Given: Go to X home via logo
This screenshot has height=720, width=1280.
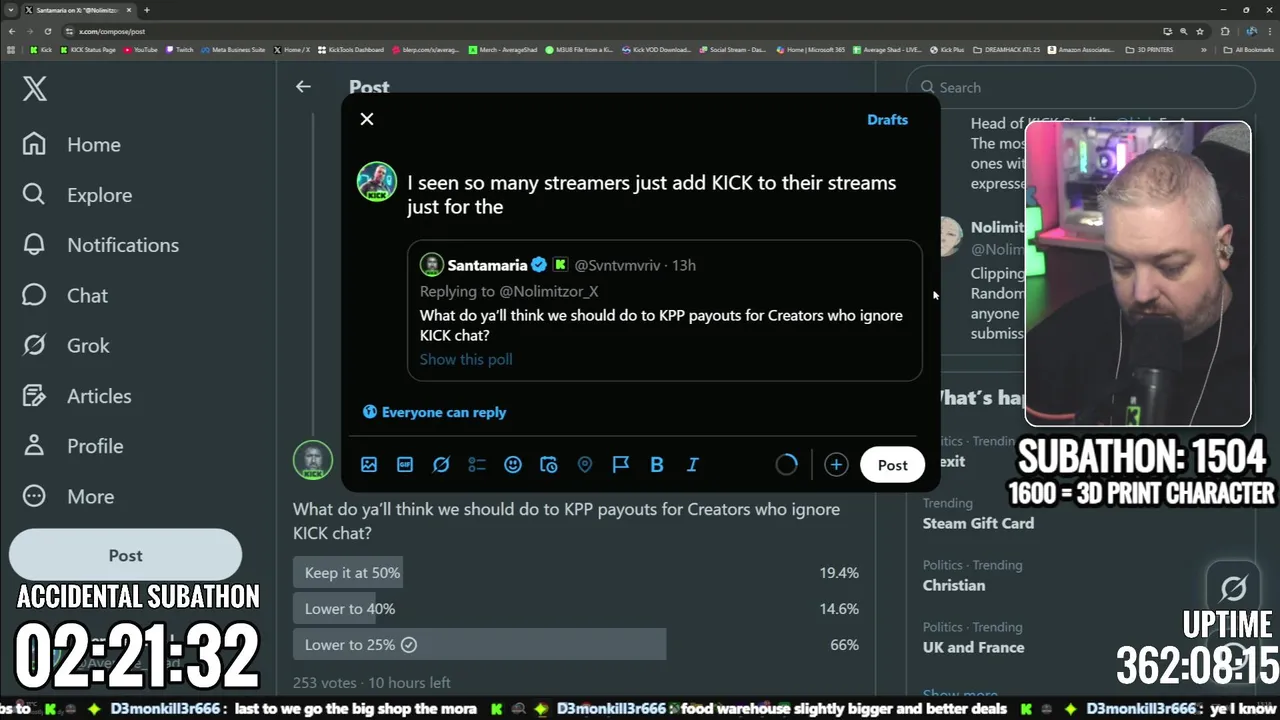Looking at the screenshot, I should 35,88.
